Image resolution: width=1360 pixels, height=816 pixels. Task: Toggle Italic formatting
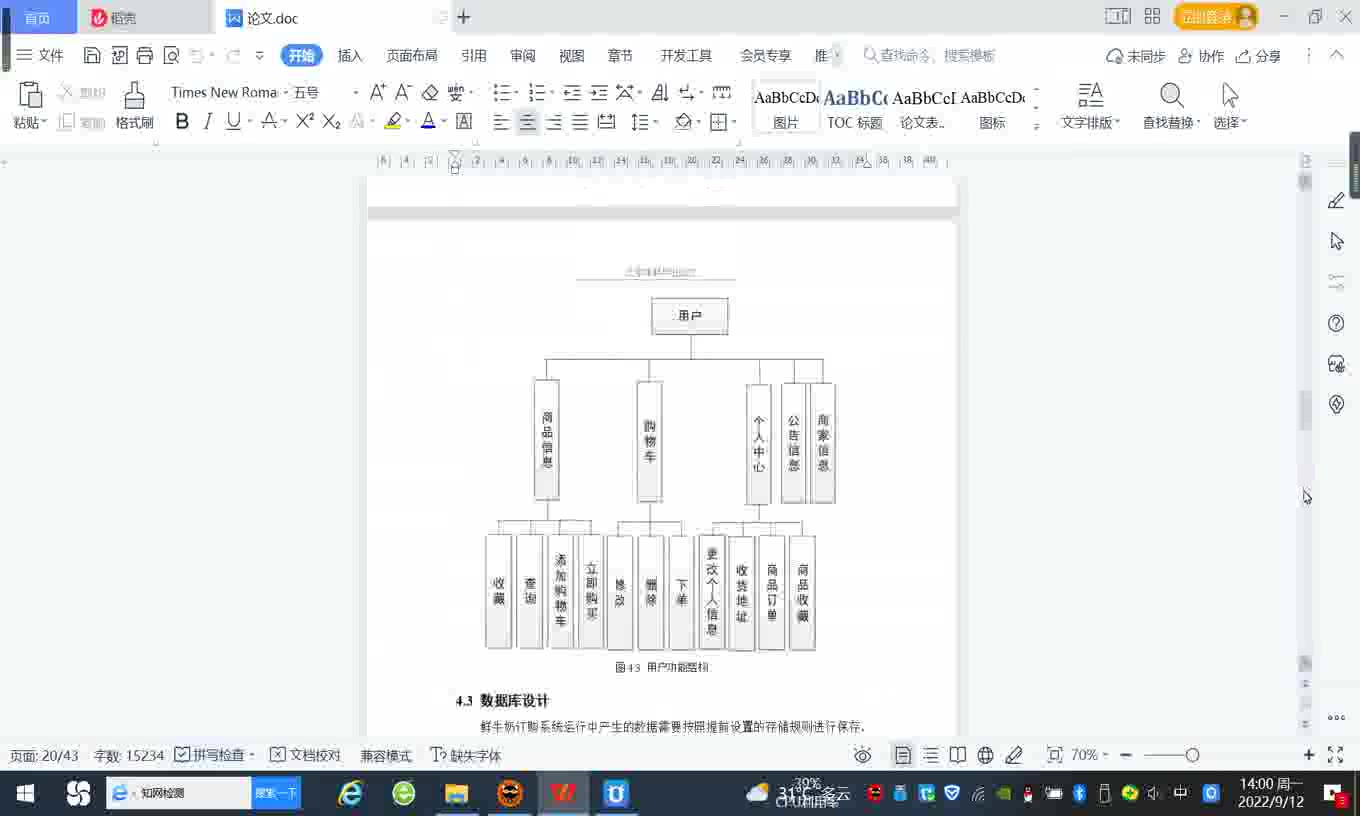[x=207, y=121]
